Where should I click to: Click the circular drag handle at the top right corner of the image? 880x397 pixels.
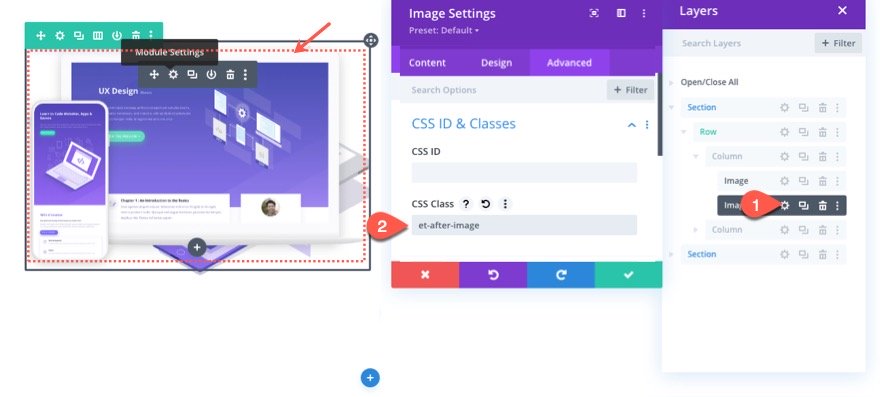point(370,40)
